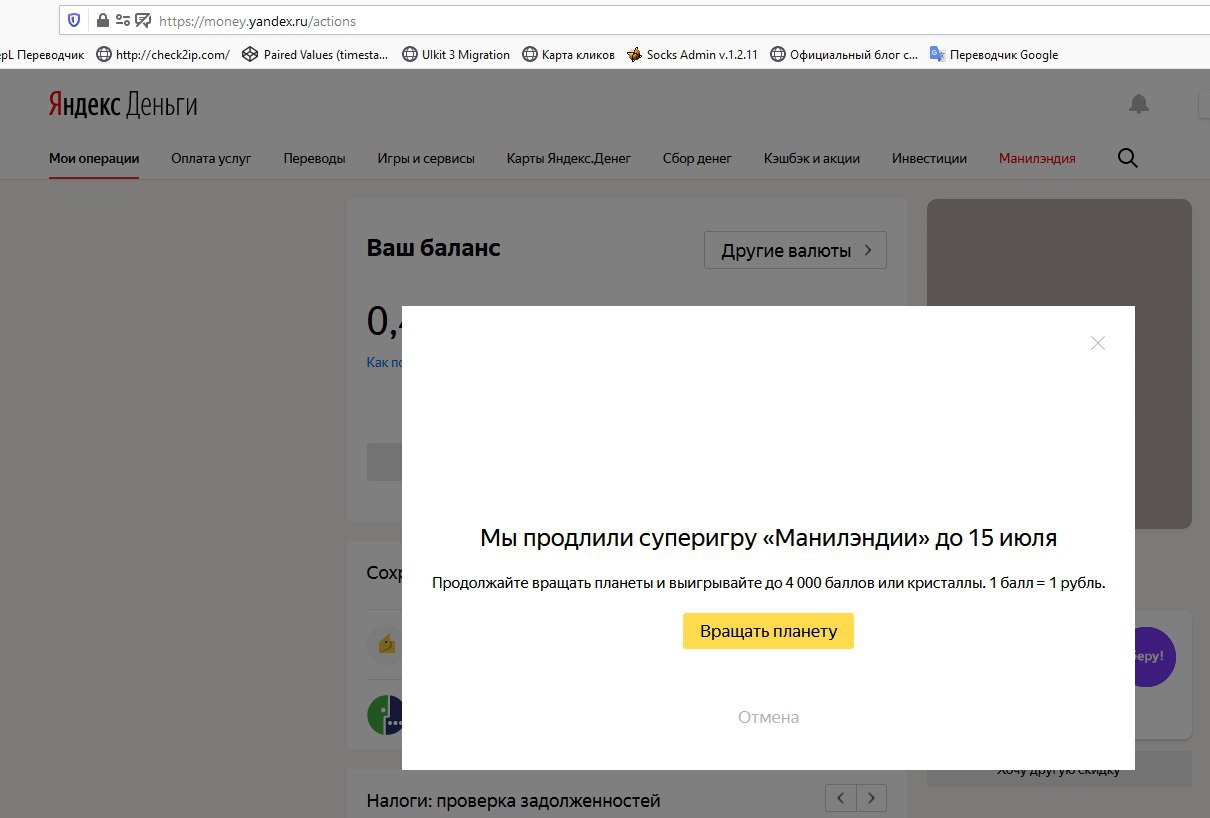1210x818 pixels.
Task: Open the Игры и сервисы menu item
Action: coord(426,158)
